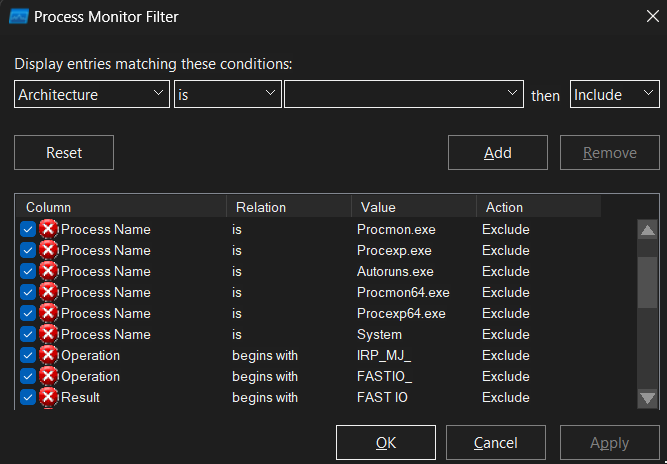Viewport: 667px width, 464px height.
Task: Open the Architecture column dropdown
Action: coord(91,95)
